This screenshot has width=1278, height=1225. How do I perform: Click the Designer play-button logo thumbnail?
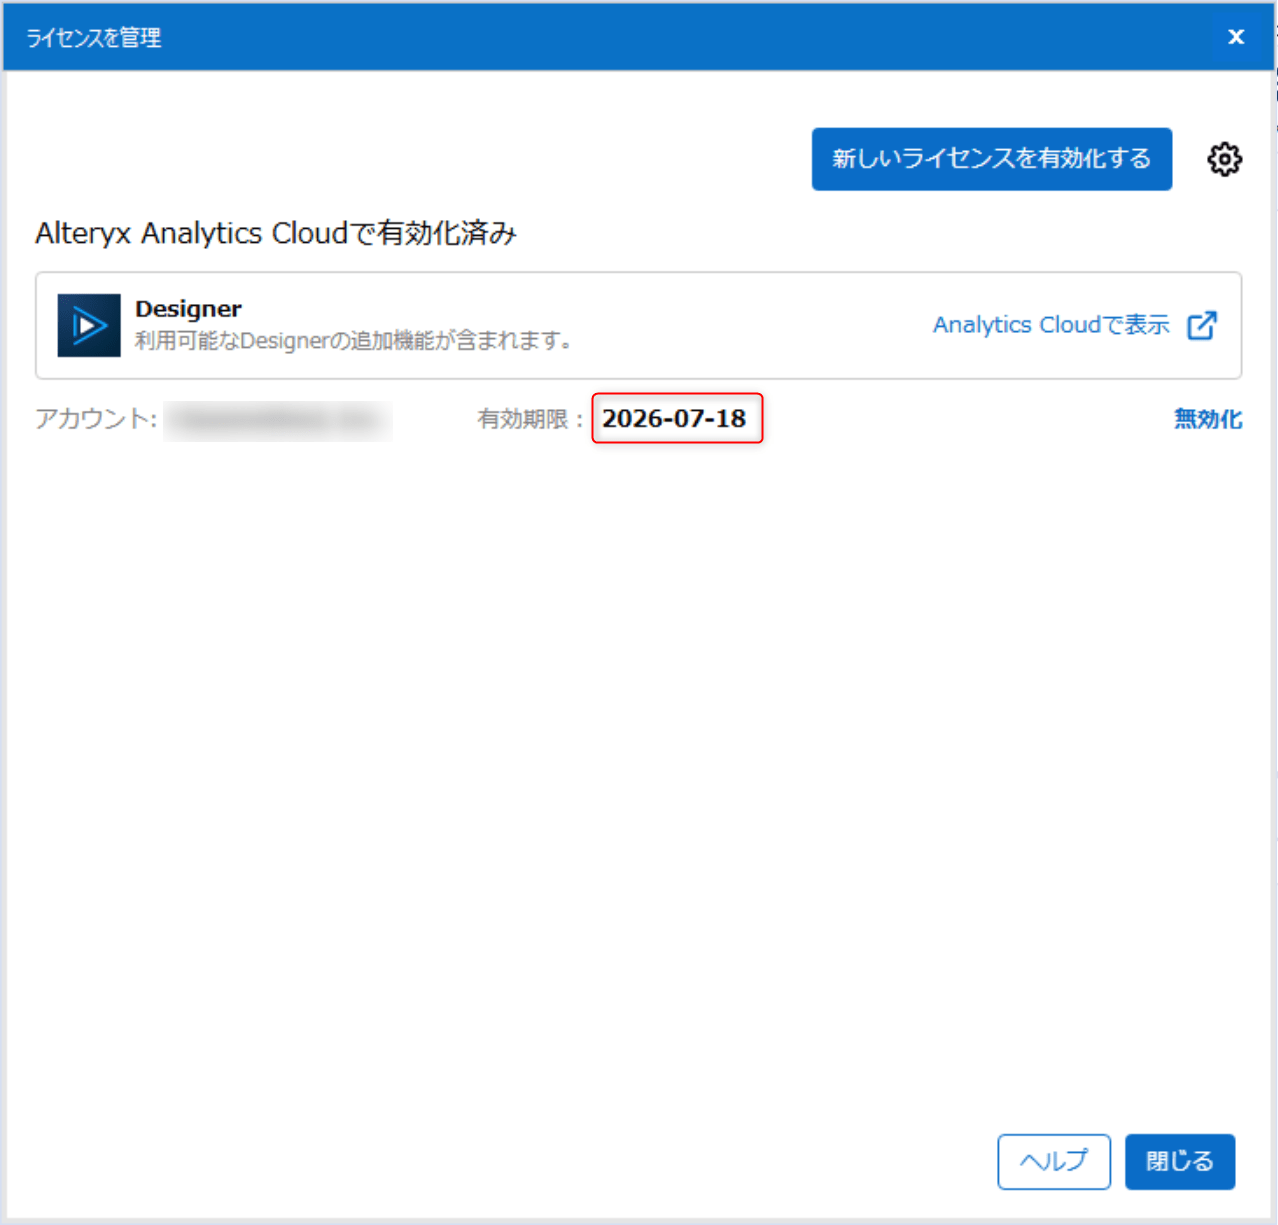[x=89, y=325]
